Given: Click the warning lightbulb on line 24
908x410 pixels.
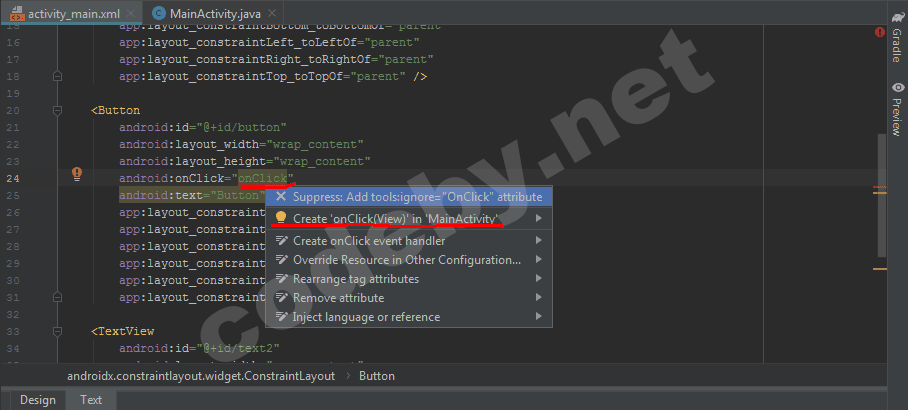Looking at the screenshot, I should coord(77,174).
